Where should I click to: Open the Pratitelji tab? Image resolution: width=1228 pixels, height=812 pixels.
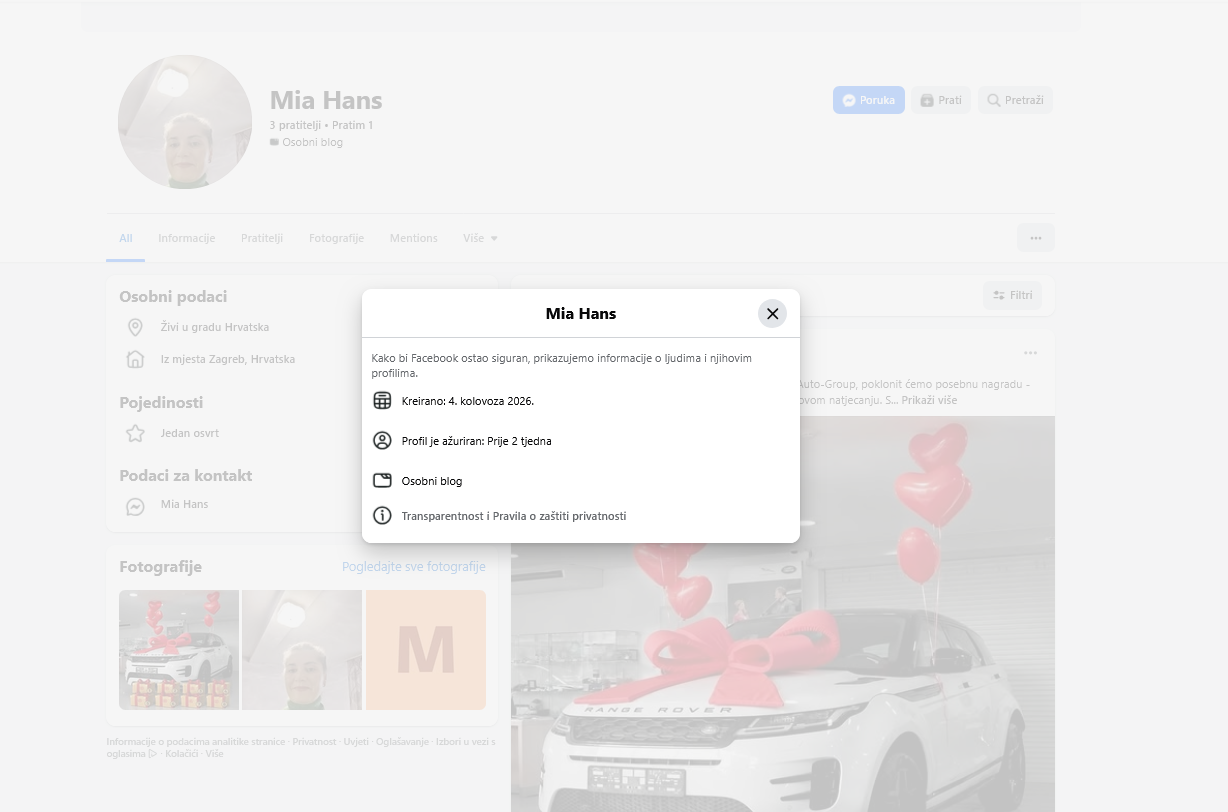[262, 238]
